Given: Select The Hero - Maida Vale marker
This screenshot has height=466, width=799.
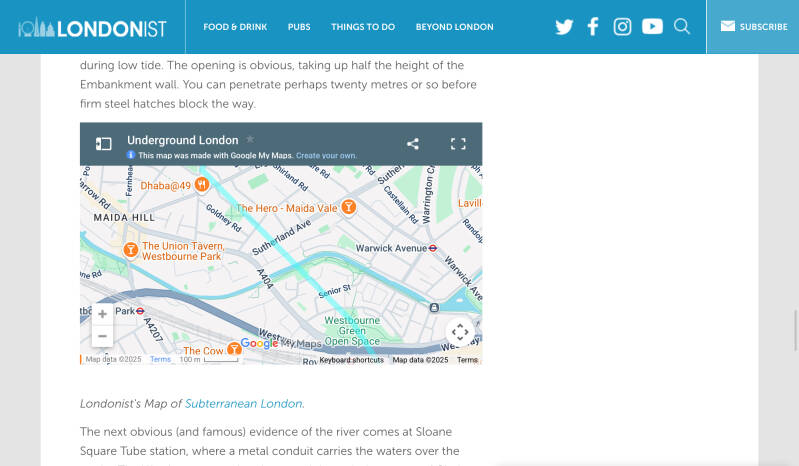Looking at the screenshot, I should pyautogui.click(x=349, y=207).
